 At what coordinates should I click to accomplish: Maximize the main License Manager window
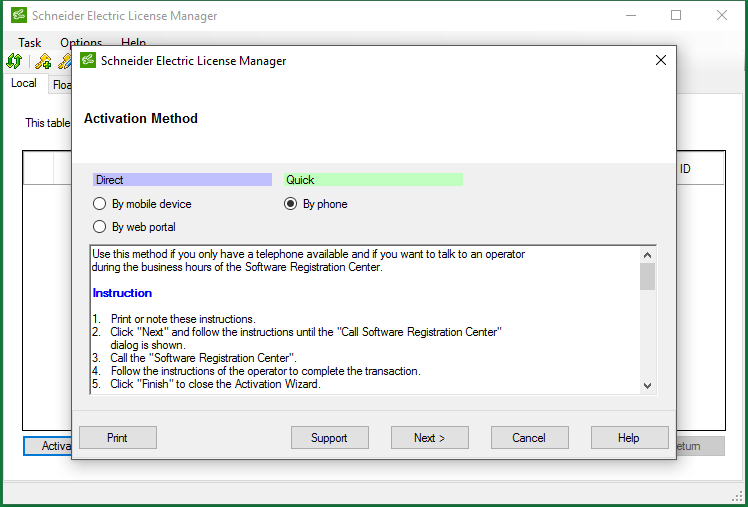676,15
